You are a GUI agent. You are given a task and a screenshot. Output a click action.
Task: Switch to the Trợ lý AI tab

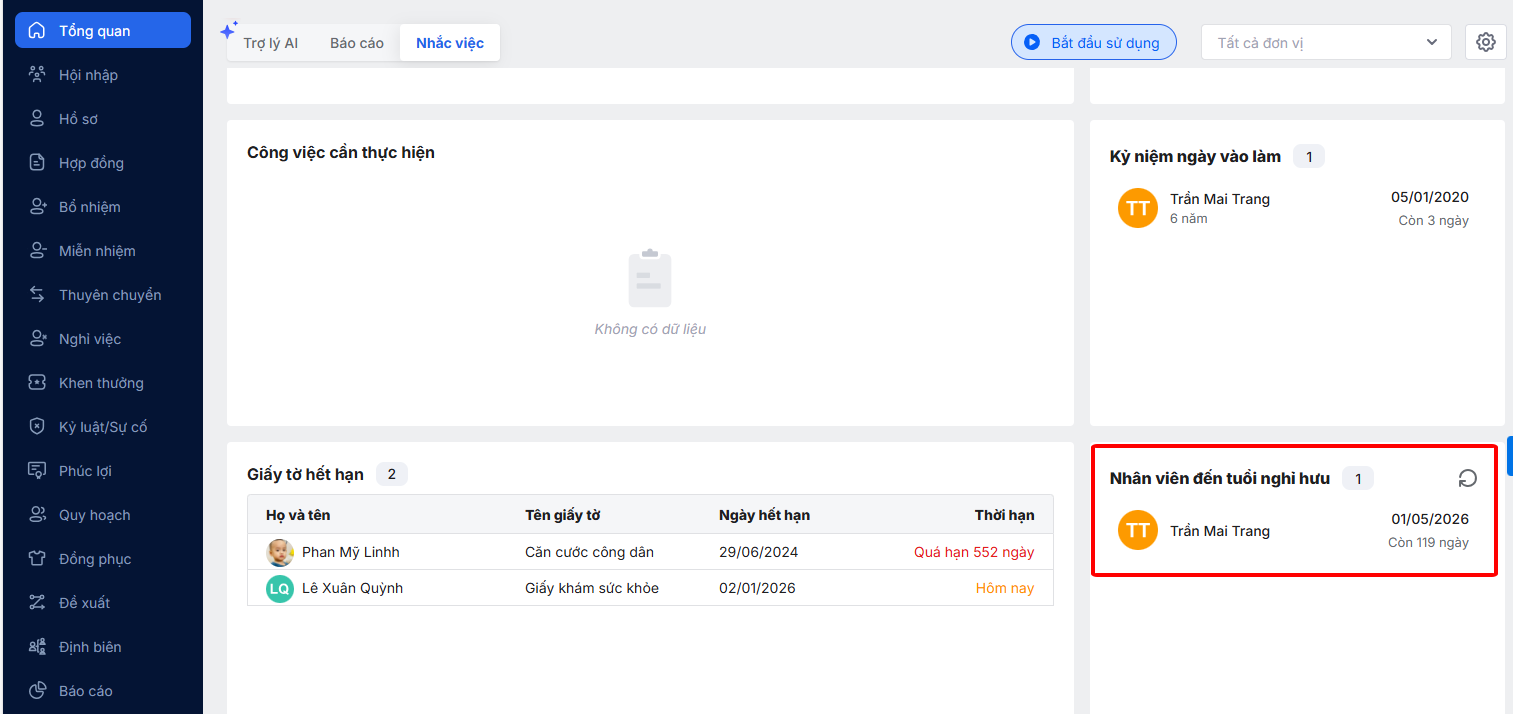coord(270,43)
